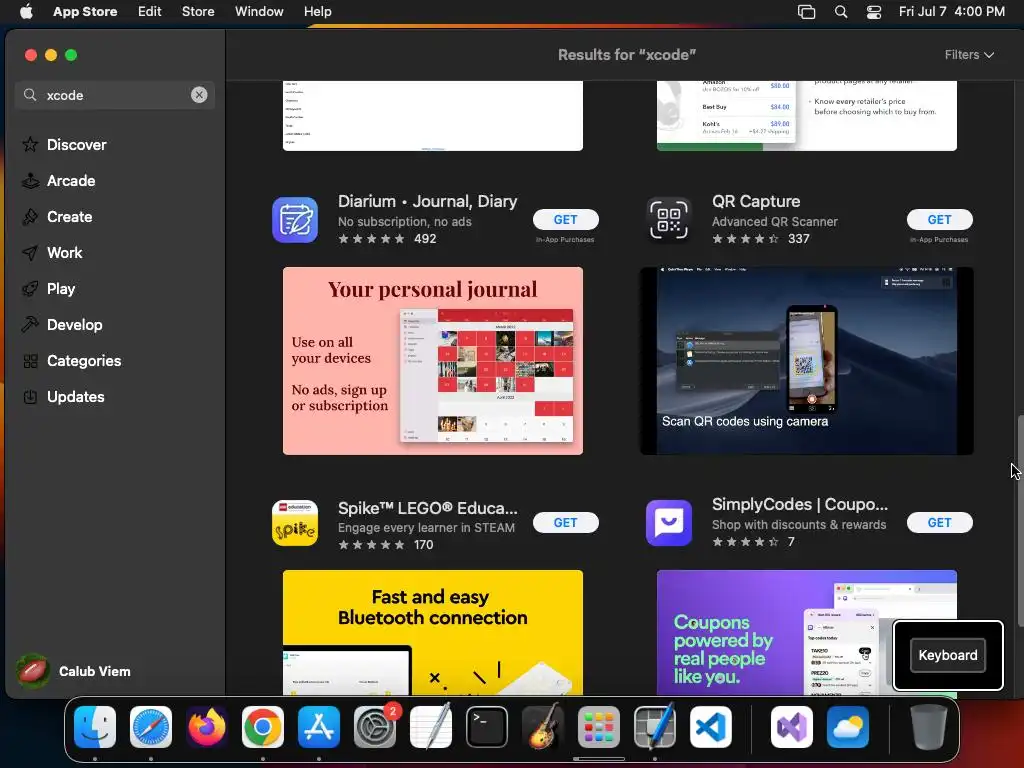The image size is (1024, 768).
Task: Launch Terminal from the Dock
Action: pos(487,727)
